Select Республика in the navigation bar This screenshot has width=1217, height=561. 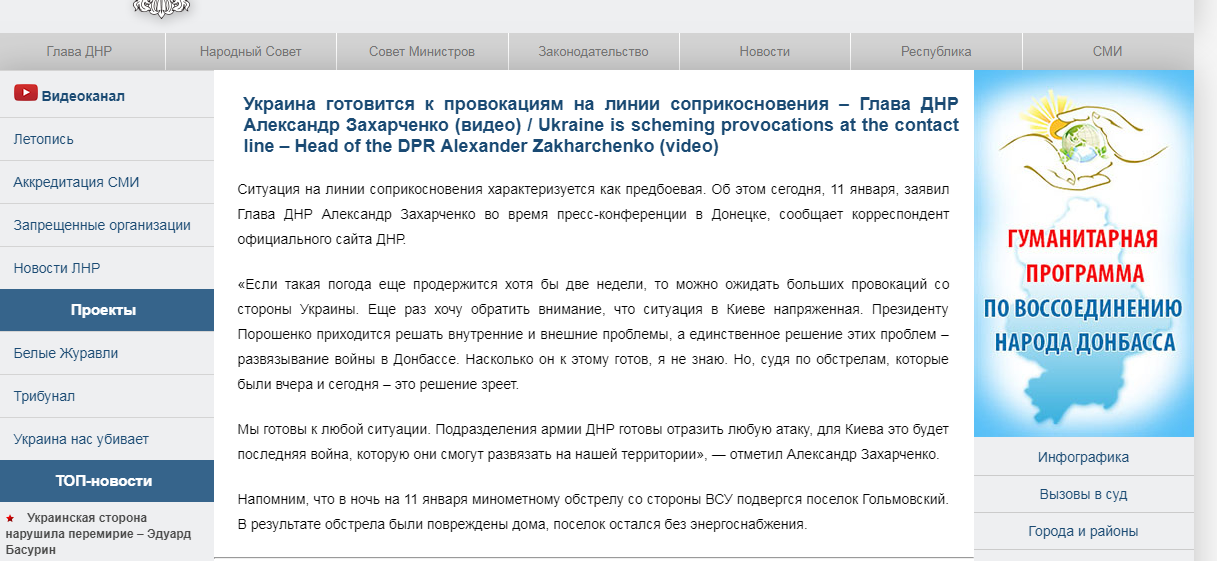pos(935,52)
